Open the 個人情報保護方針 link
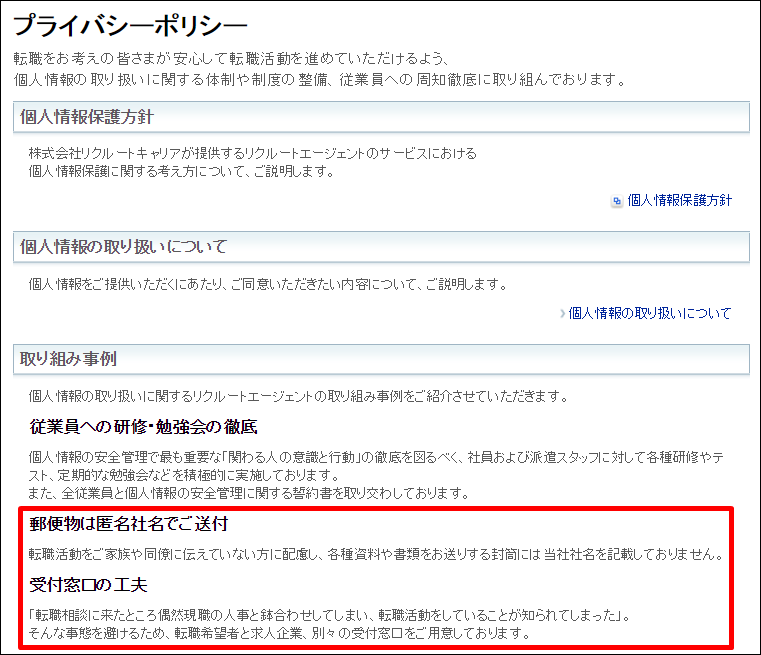 (679, 201)
